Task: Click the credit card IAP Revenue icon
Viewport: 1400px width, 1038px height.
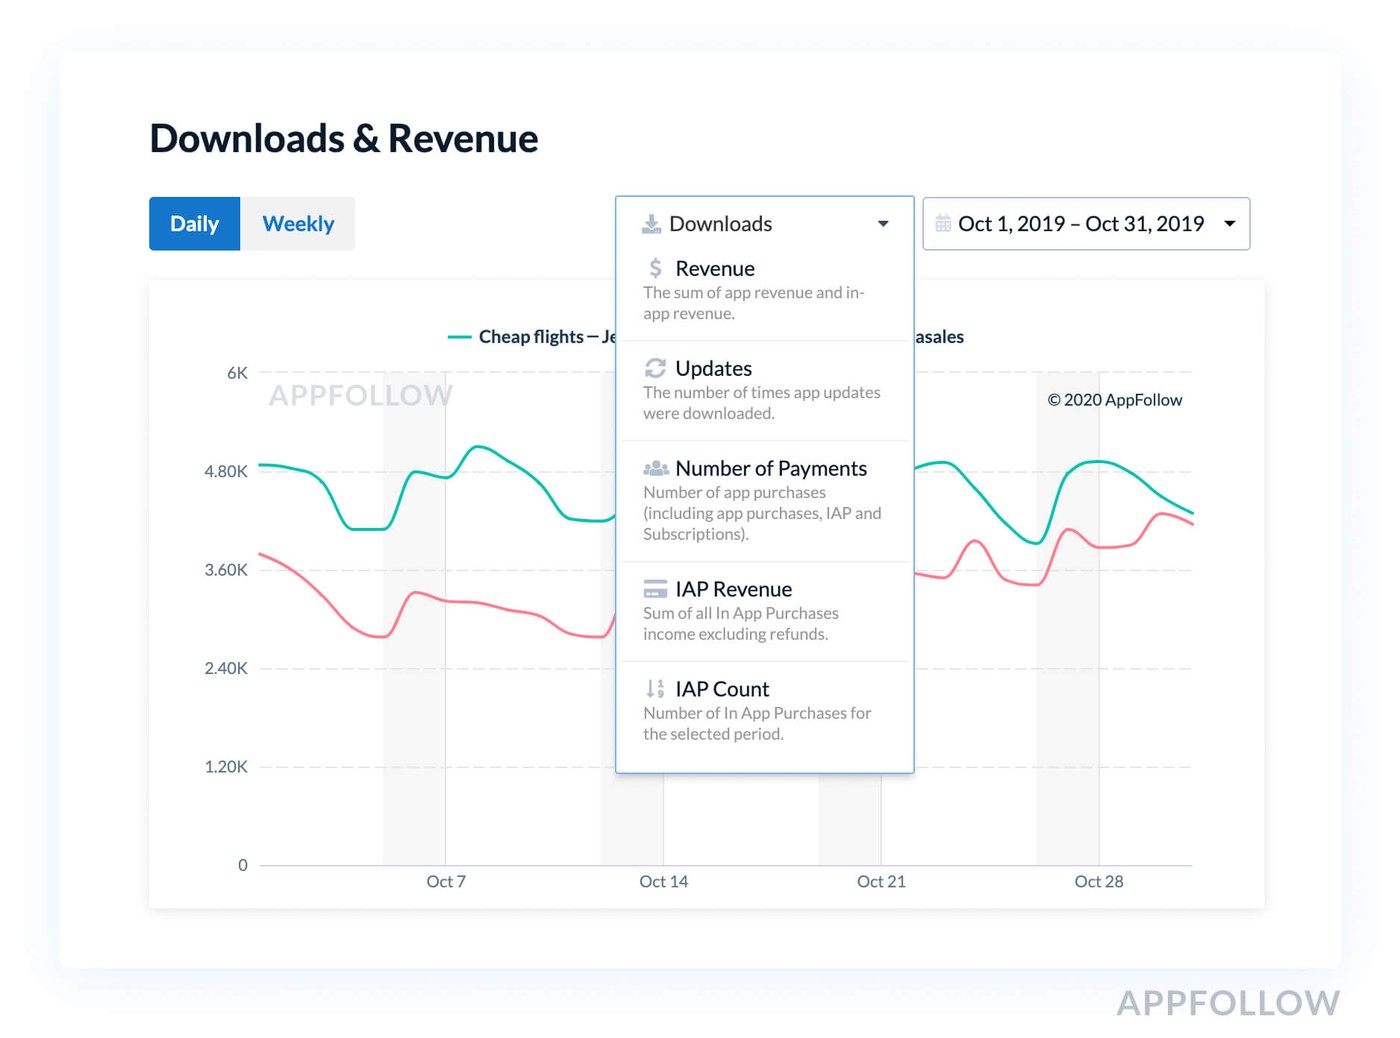Action: 655,589
